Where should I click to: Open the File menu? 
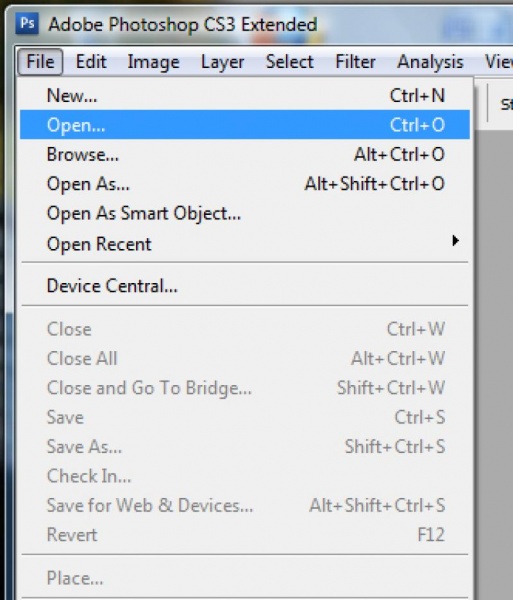tap(40, 62)
